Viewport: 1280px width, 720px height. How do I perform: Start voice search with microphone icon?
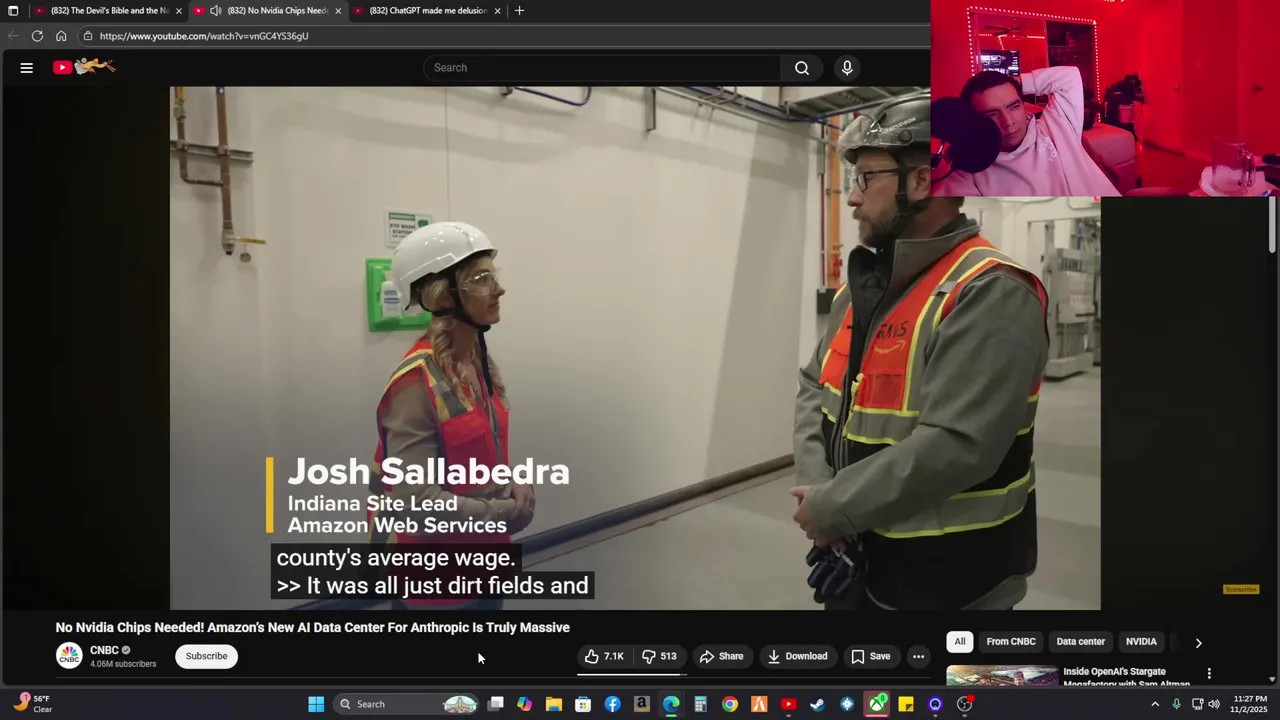[x=847, y=68]
